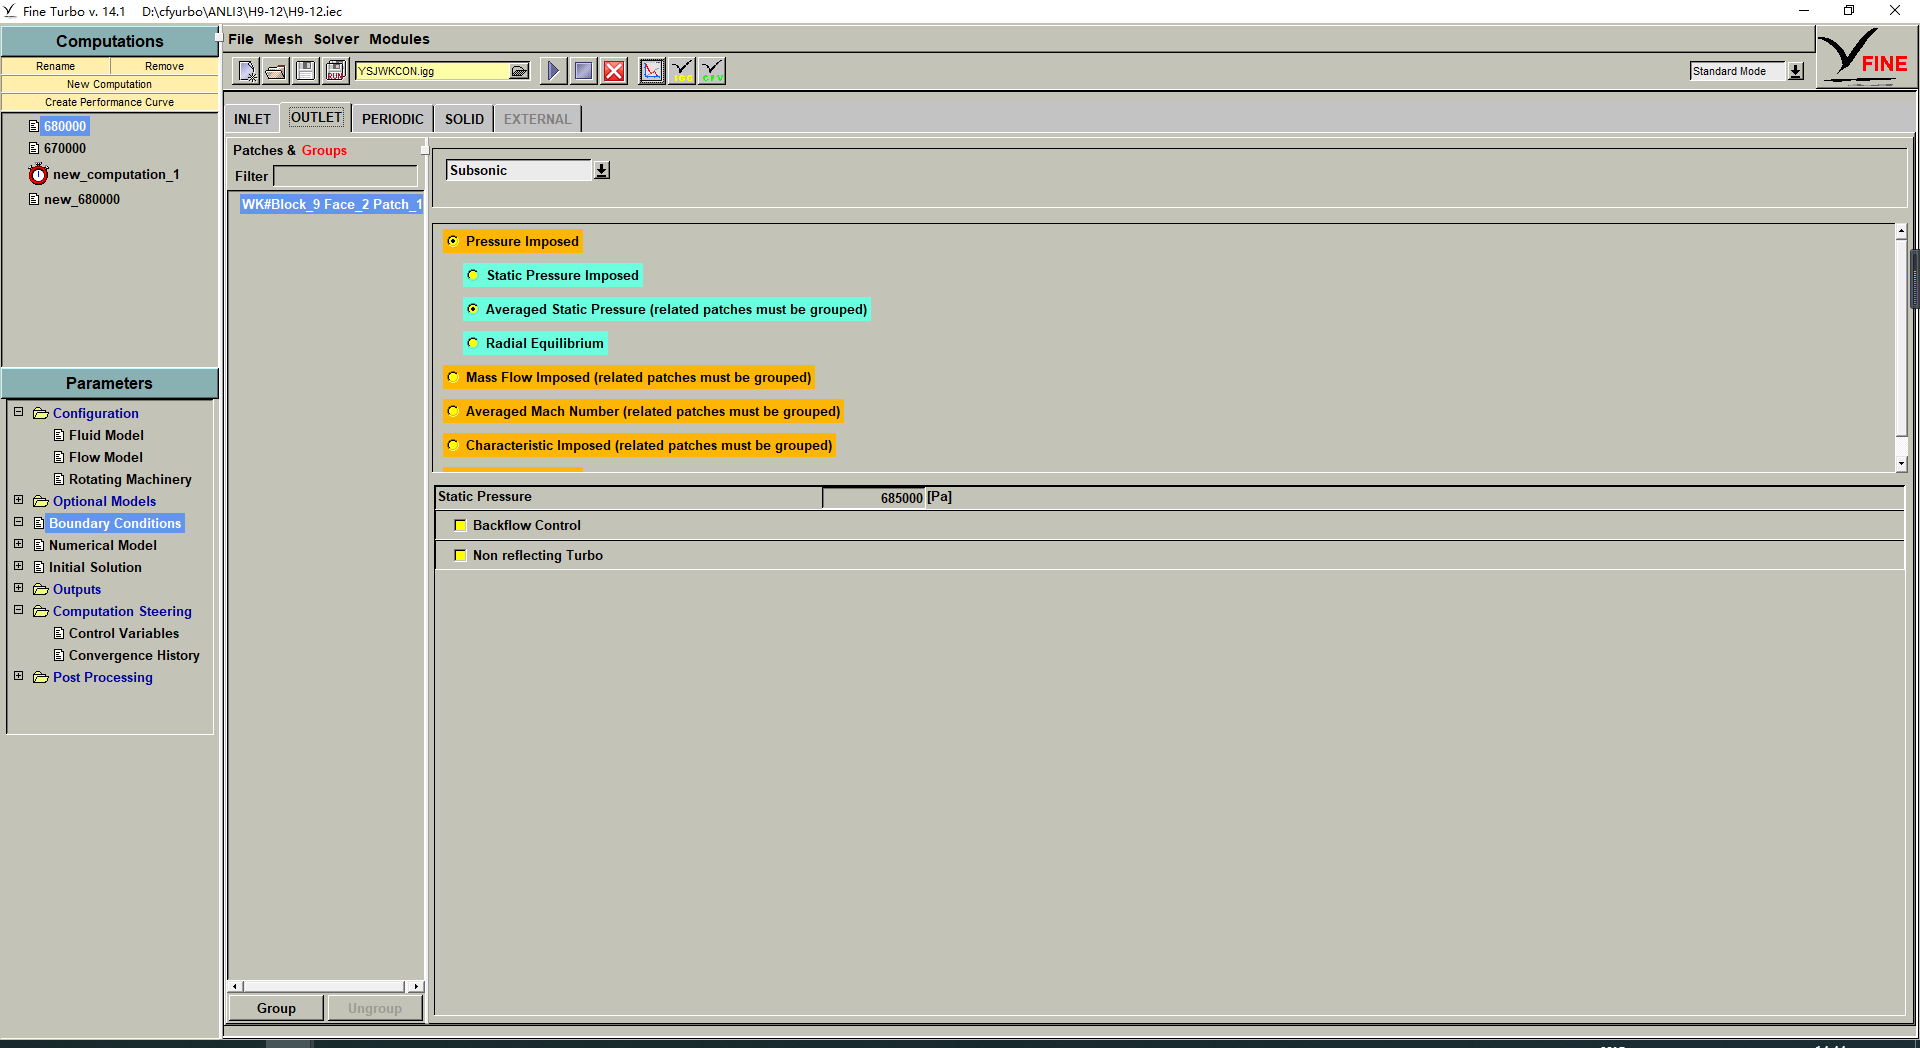The image size is (1920, 1048).
Task: Click the New Project icon
Action: [x=246, y=71]
